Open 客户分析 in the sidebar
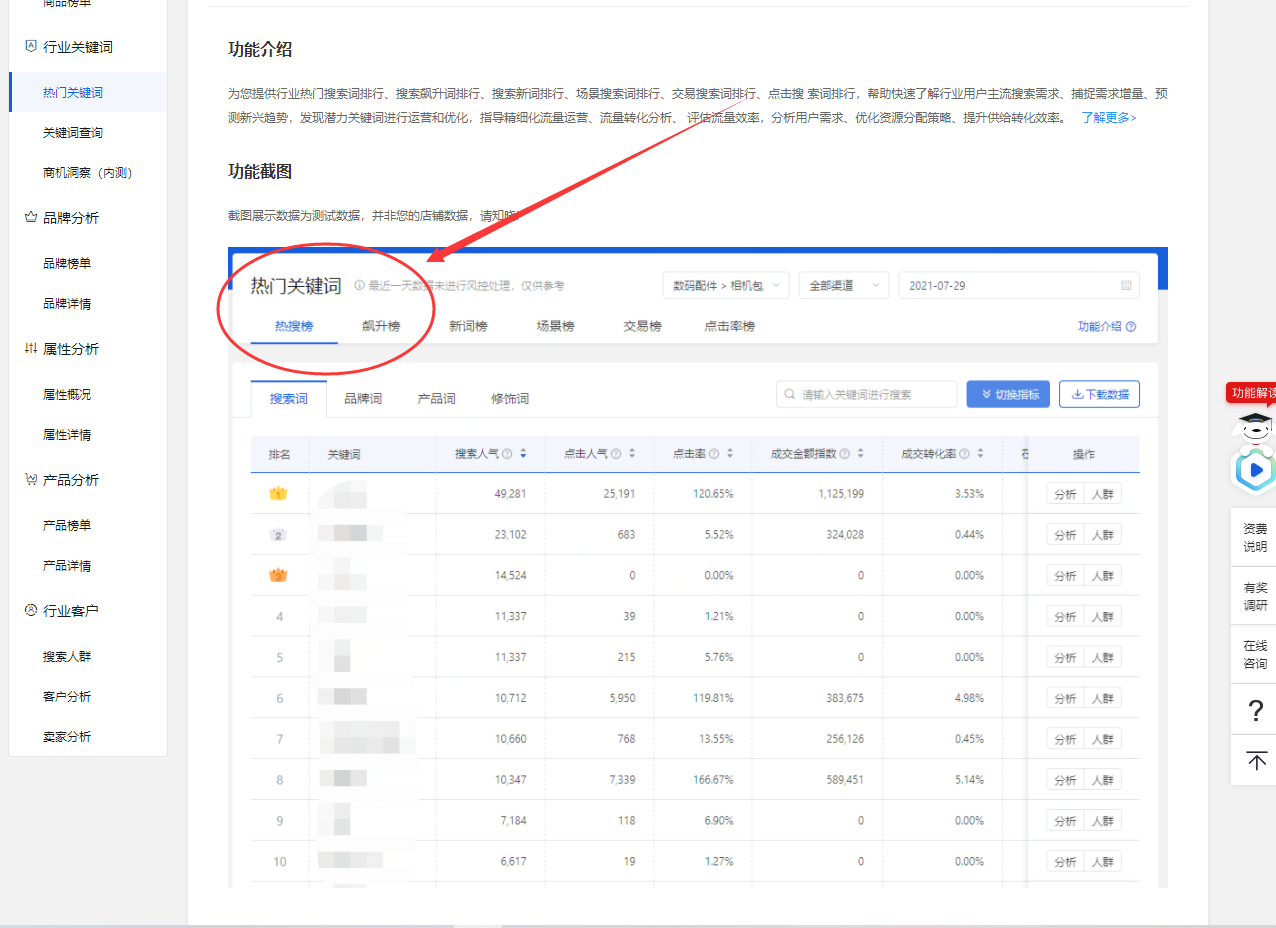This screenshot has width=1276, height=928. [67, 696]
